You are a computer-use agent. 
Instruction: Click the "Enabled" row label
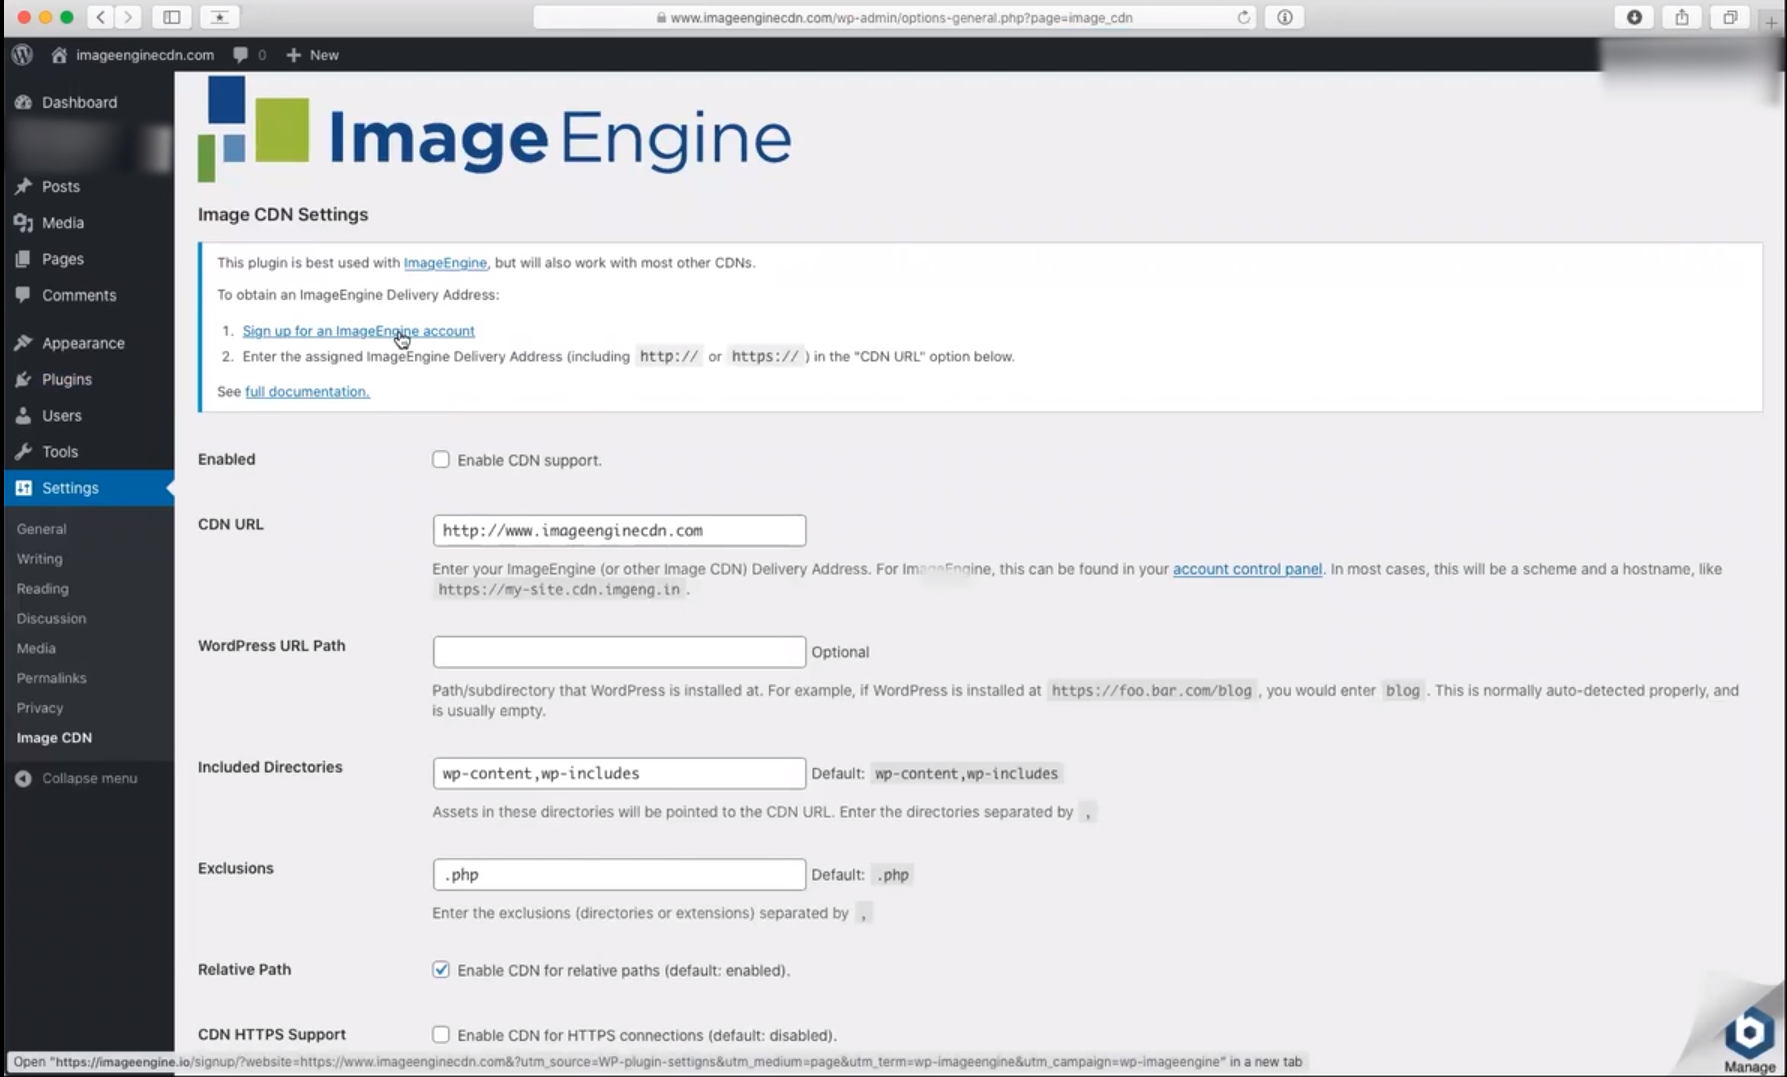click(x=226, y=459)
